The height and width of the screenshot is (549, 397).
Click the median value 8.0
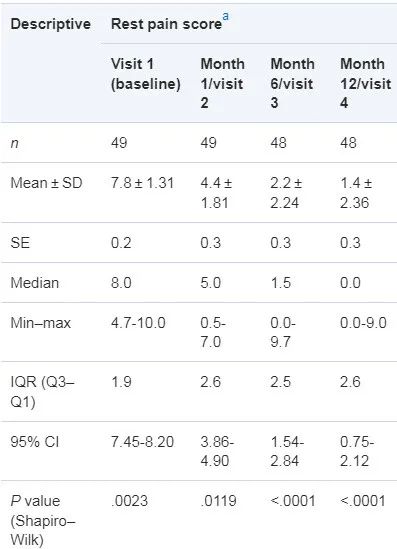[x=121, y=283]
